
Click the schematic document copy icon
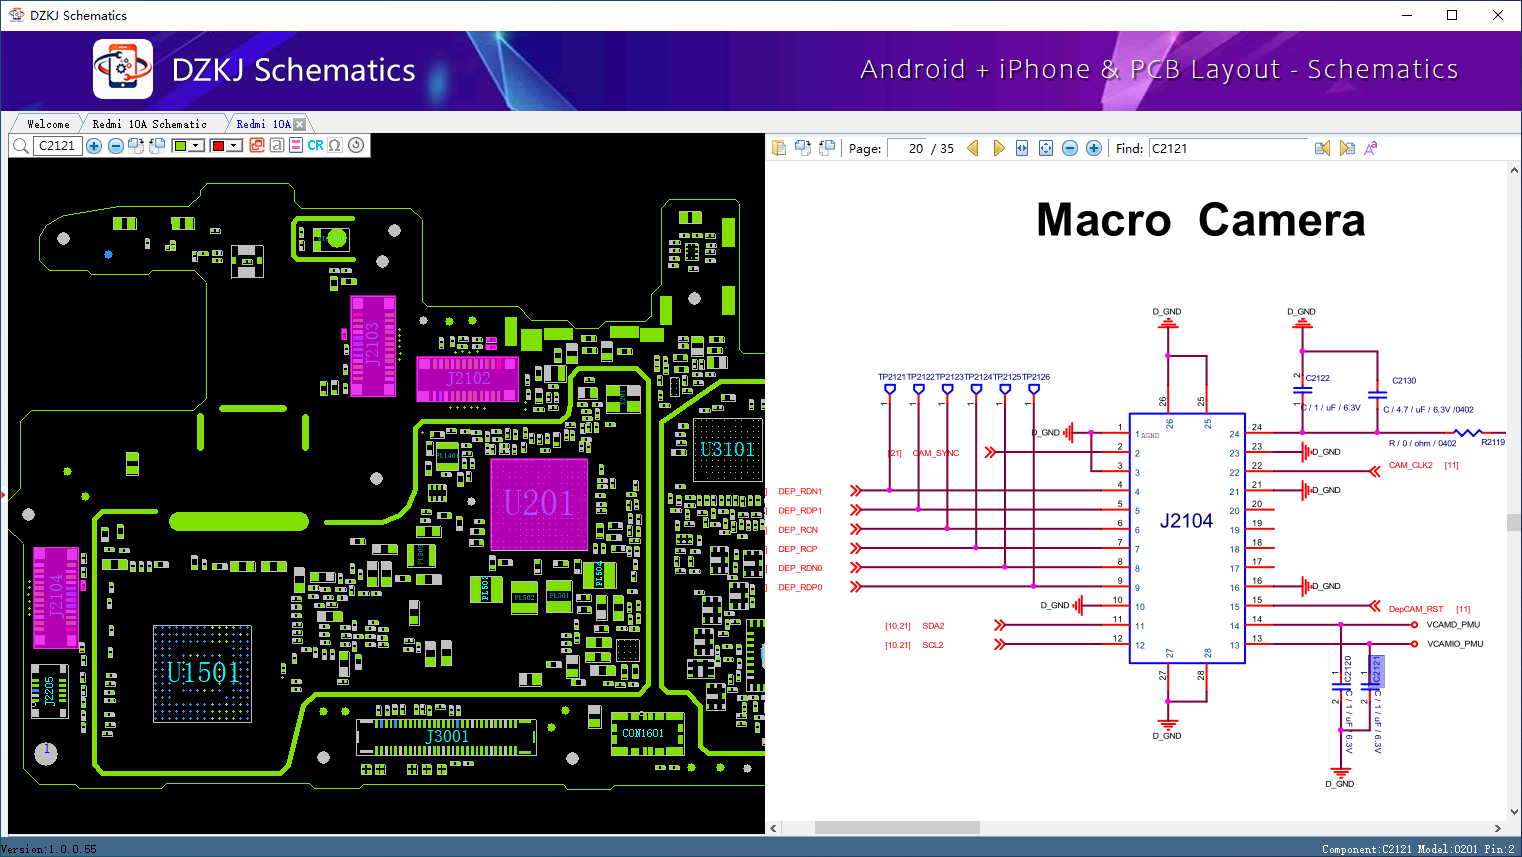(x=780, y=148)
